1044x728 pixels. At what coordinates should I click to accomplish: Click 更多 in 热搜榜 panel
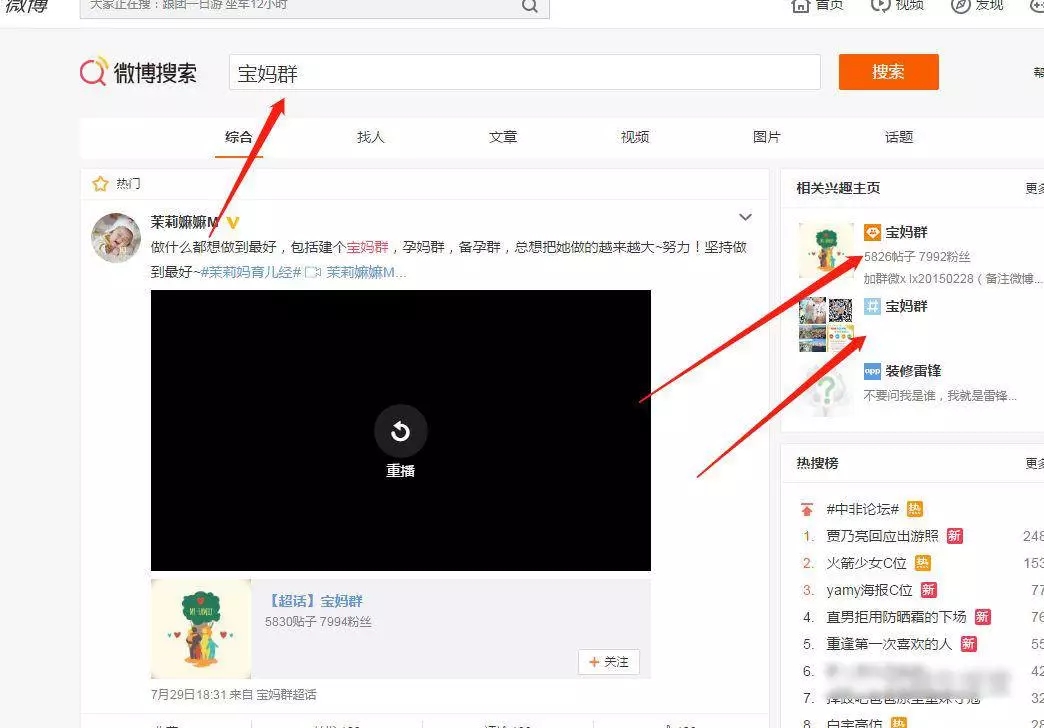tap(1035, 464)
